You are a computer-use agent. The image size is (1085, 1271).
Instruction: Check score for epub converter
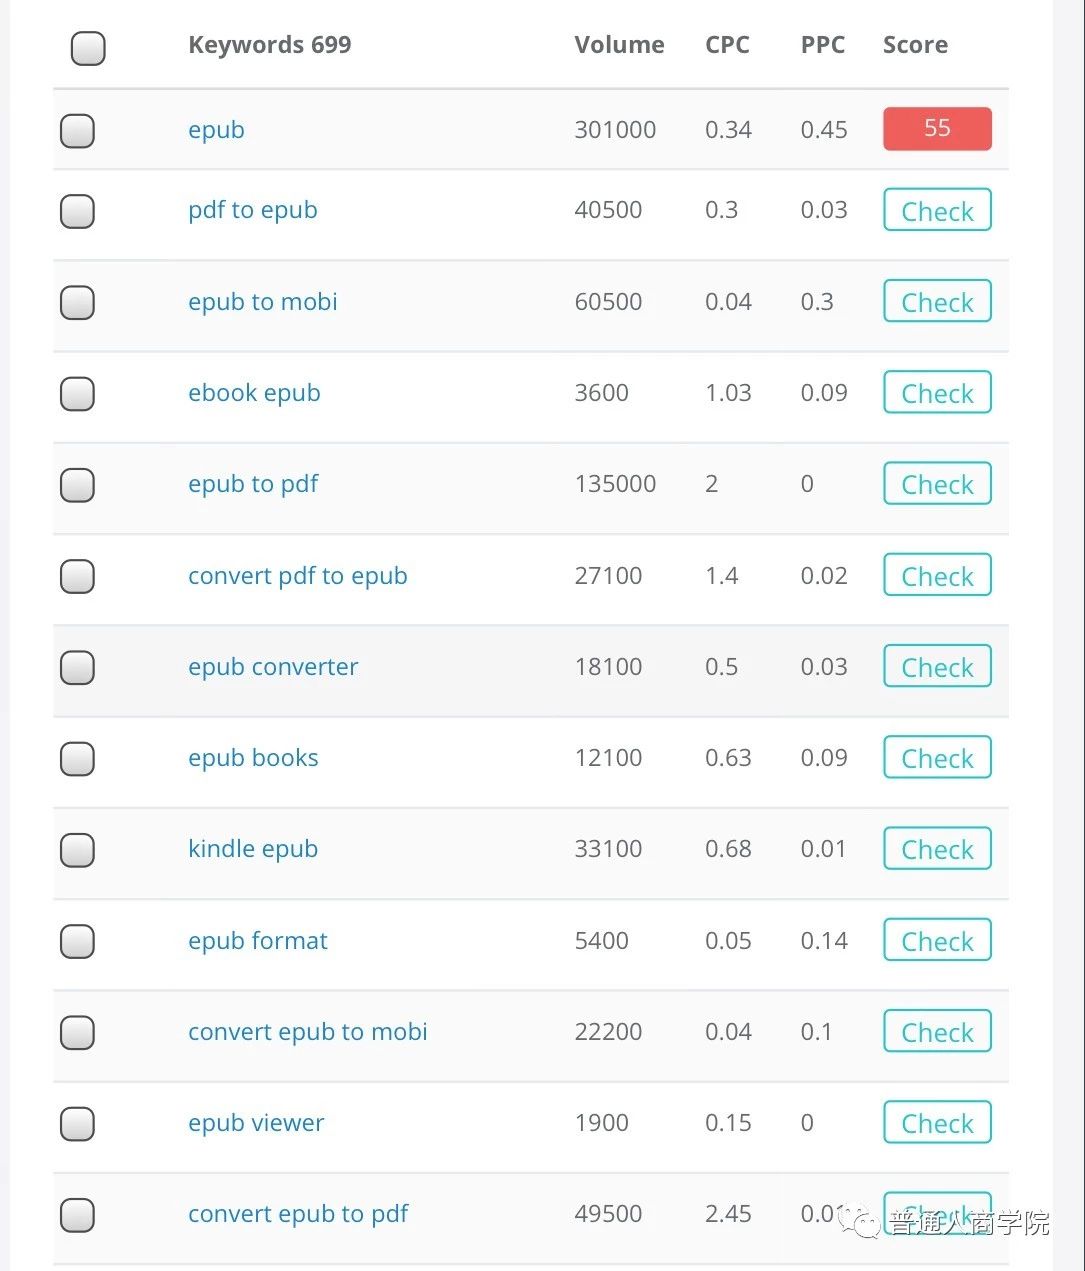(x=937, y=667)
